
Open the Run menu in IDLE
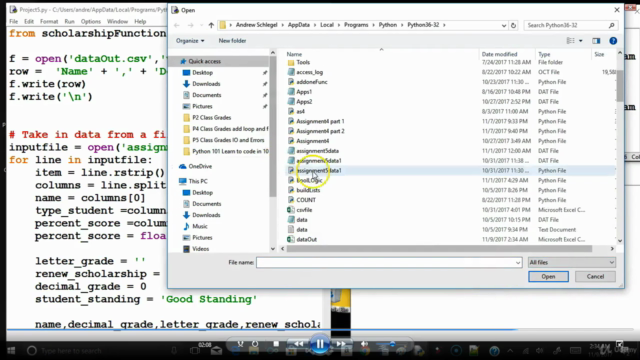(69, 21)
